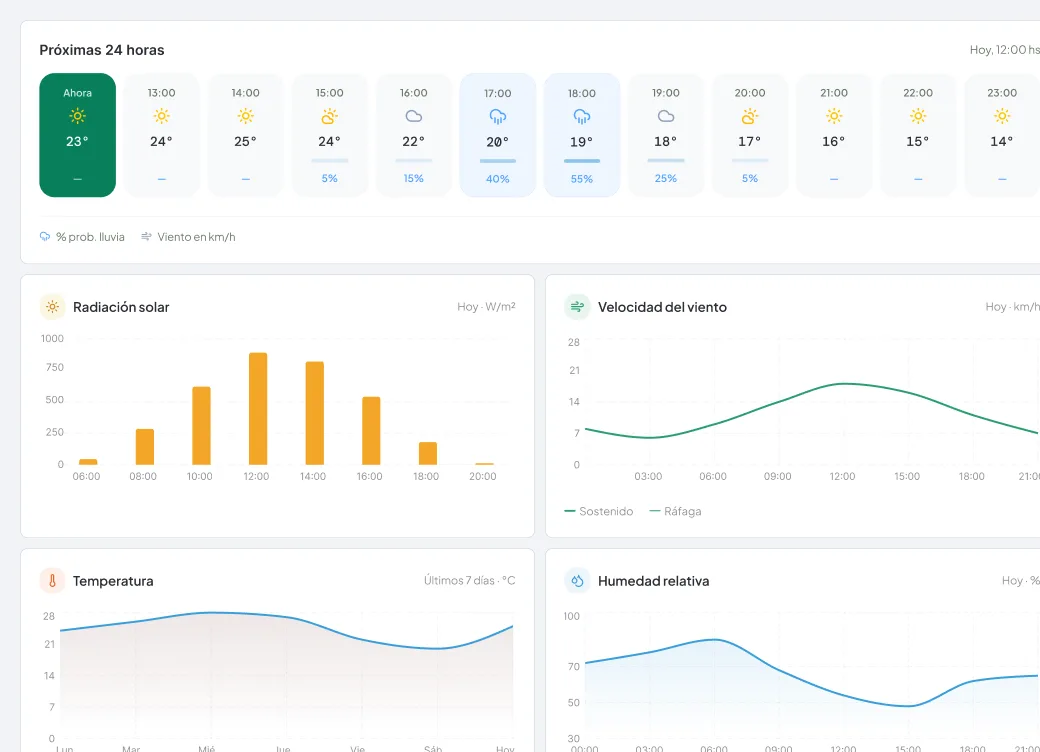The width and height of the screenshot is (1040, 752).
Task: Click the Radiación solar sun icon
Action: click(x=52, y=307)
